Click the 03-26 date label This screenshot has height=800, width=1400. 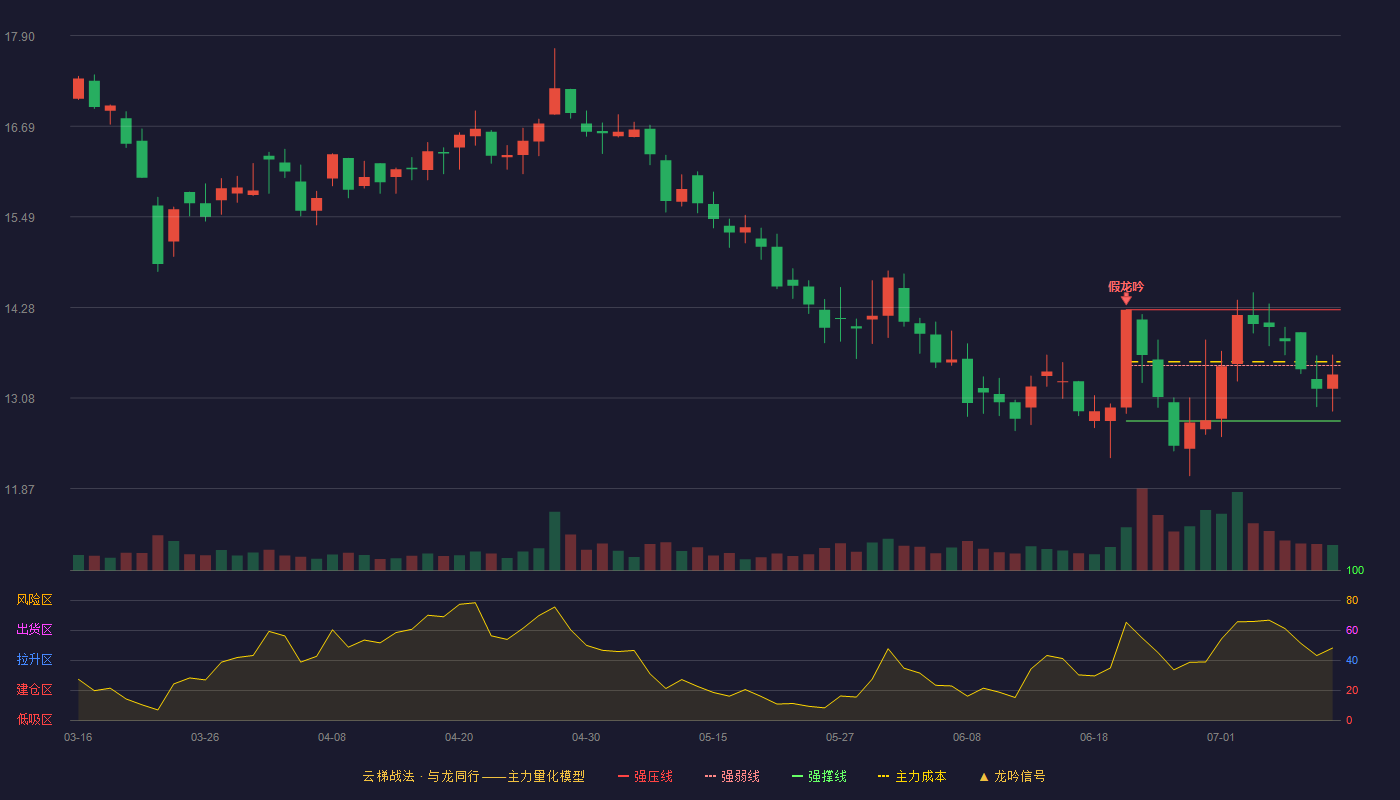click(205, 737)
